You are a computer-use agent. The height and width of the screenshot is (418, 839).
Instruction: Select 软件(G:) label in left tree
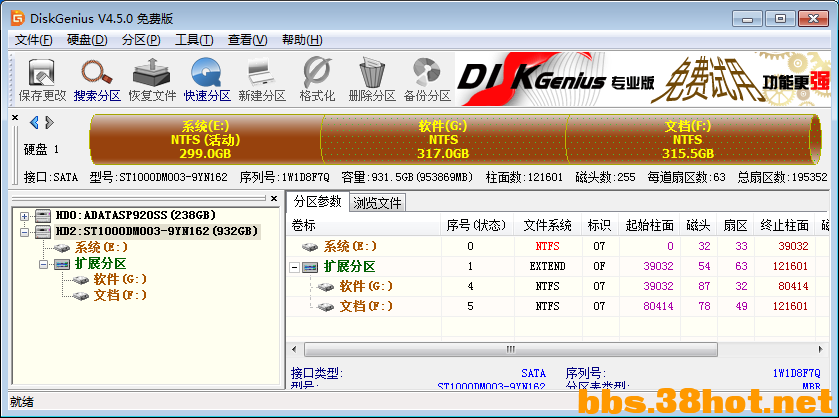pyautogui.click(x=120, y=279)
